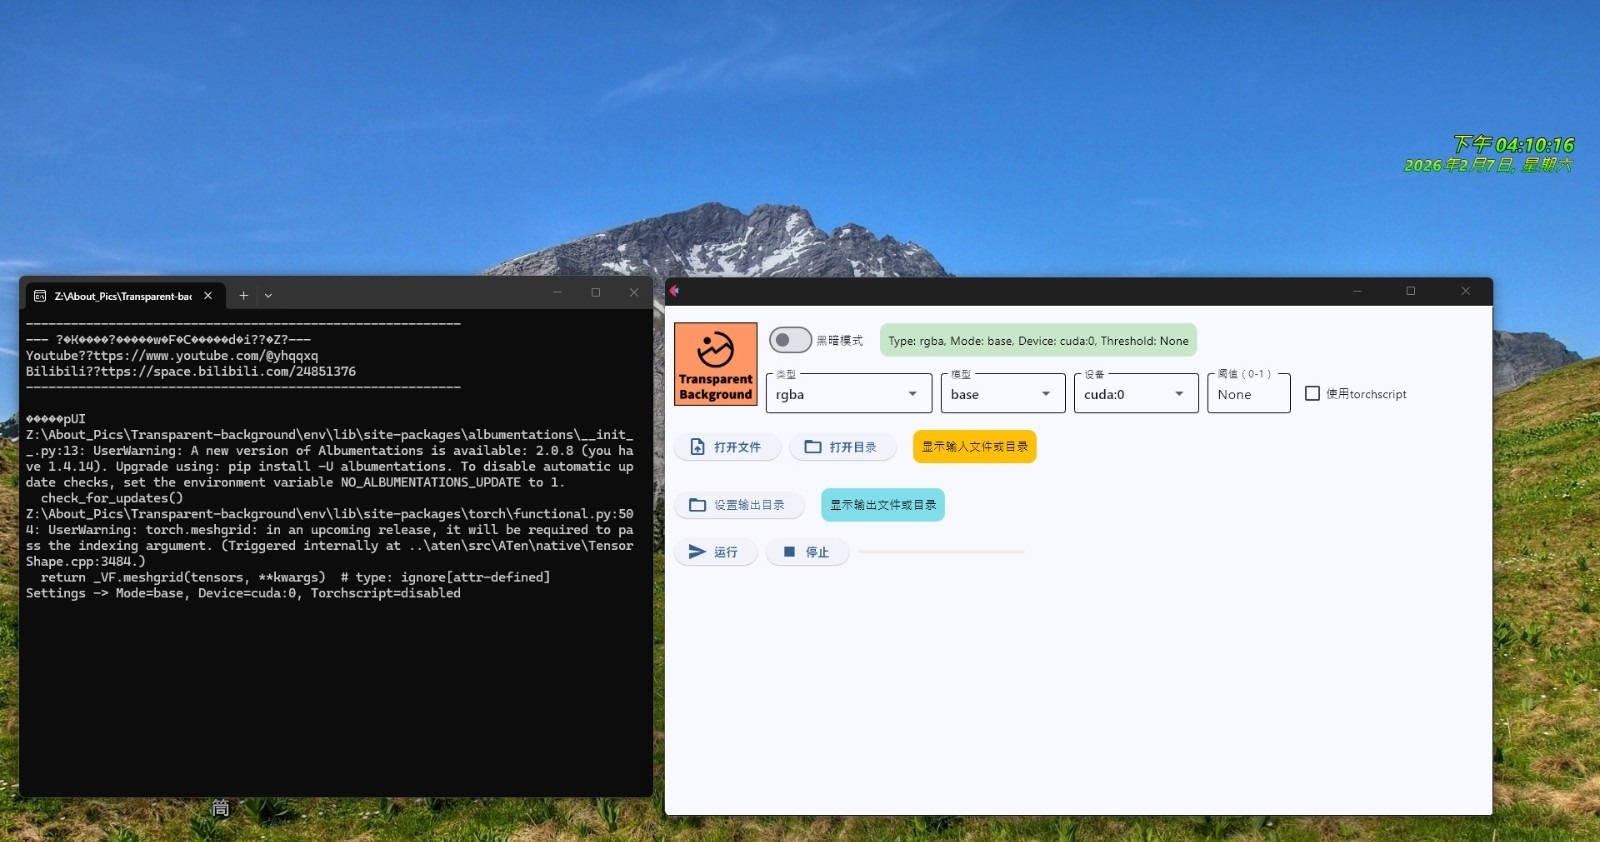
Task: Click the desktop clock showing 下午 04:10:16
Action: (1514, 145)
